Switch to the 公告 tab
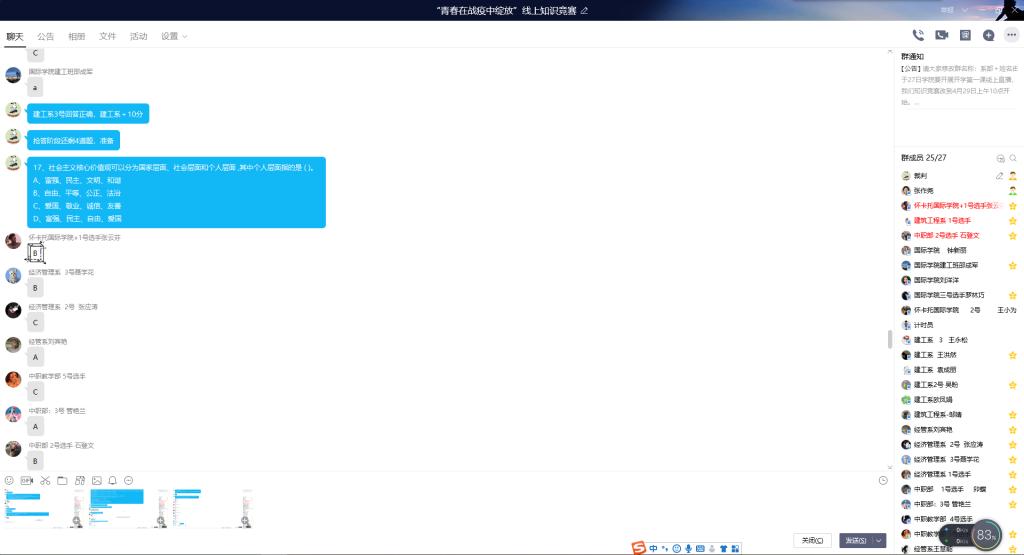 46,36
